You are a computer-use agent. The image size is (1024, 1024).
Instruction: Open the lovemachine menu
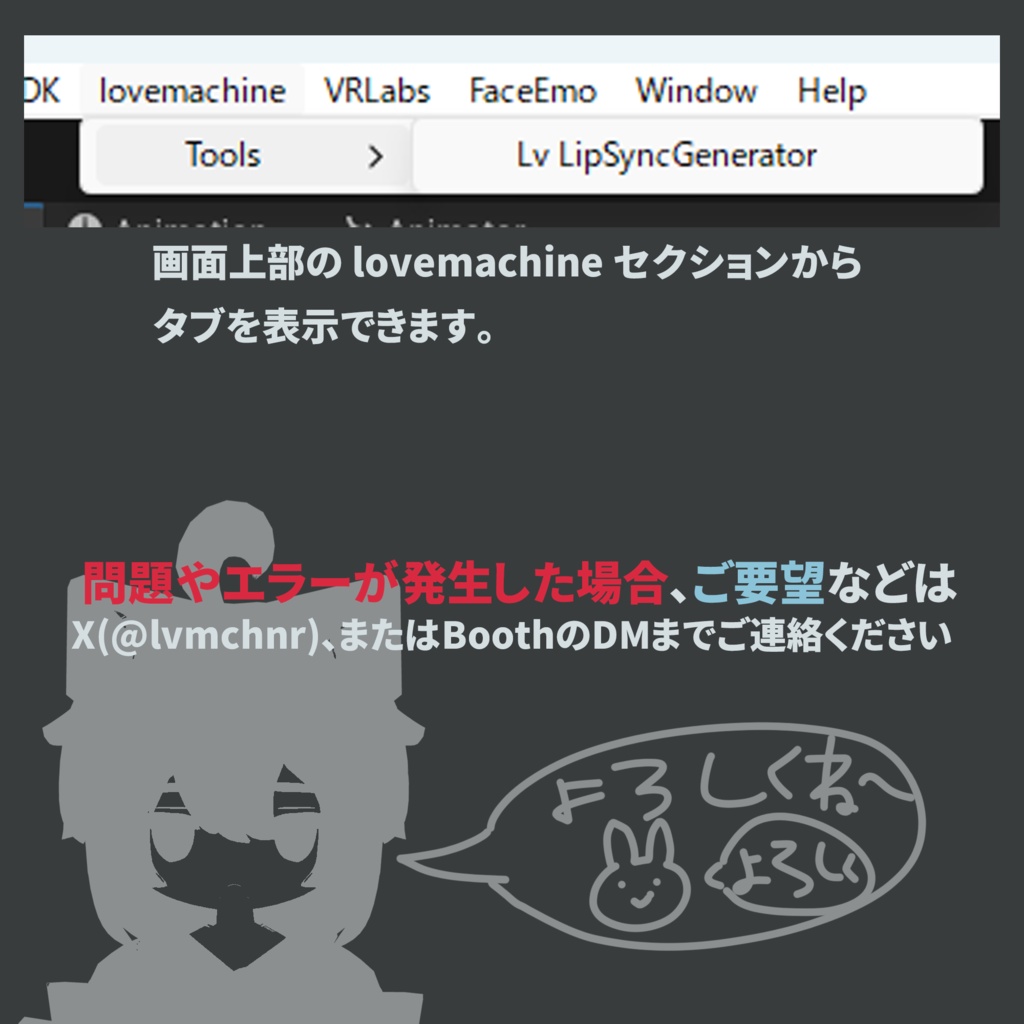coord(190,90)
